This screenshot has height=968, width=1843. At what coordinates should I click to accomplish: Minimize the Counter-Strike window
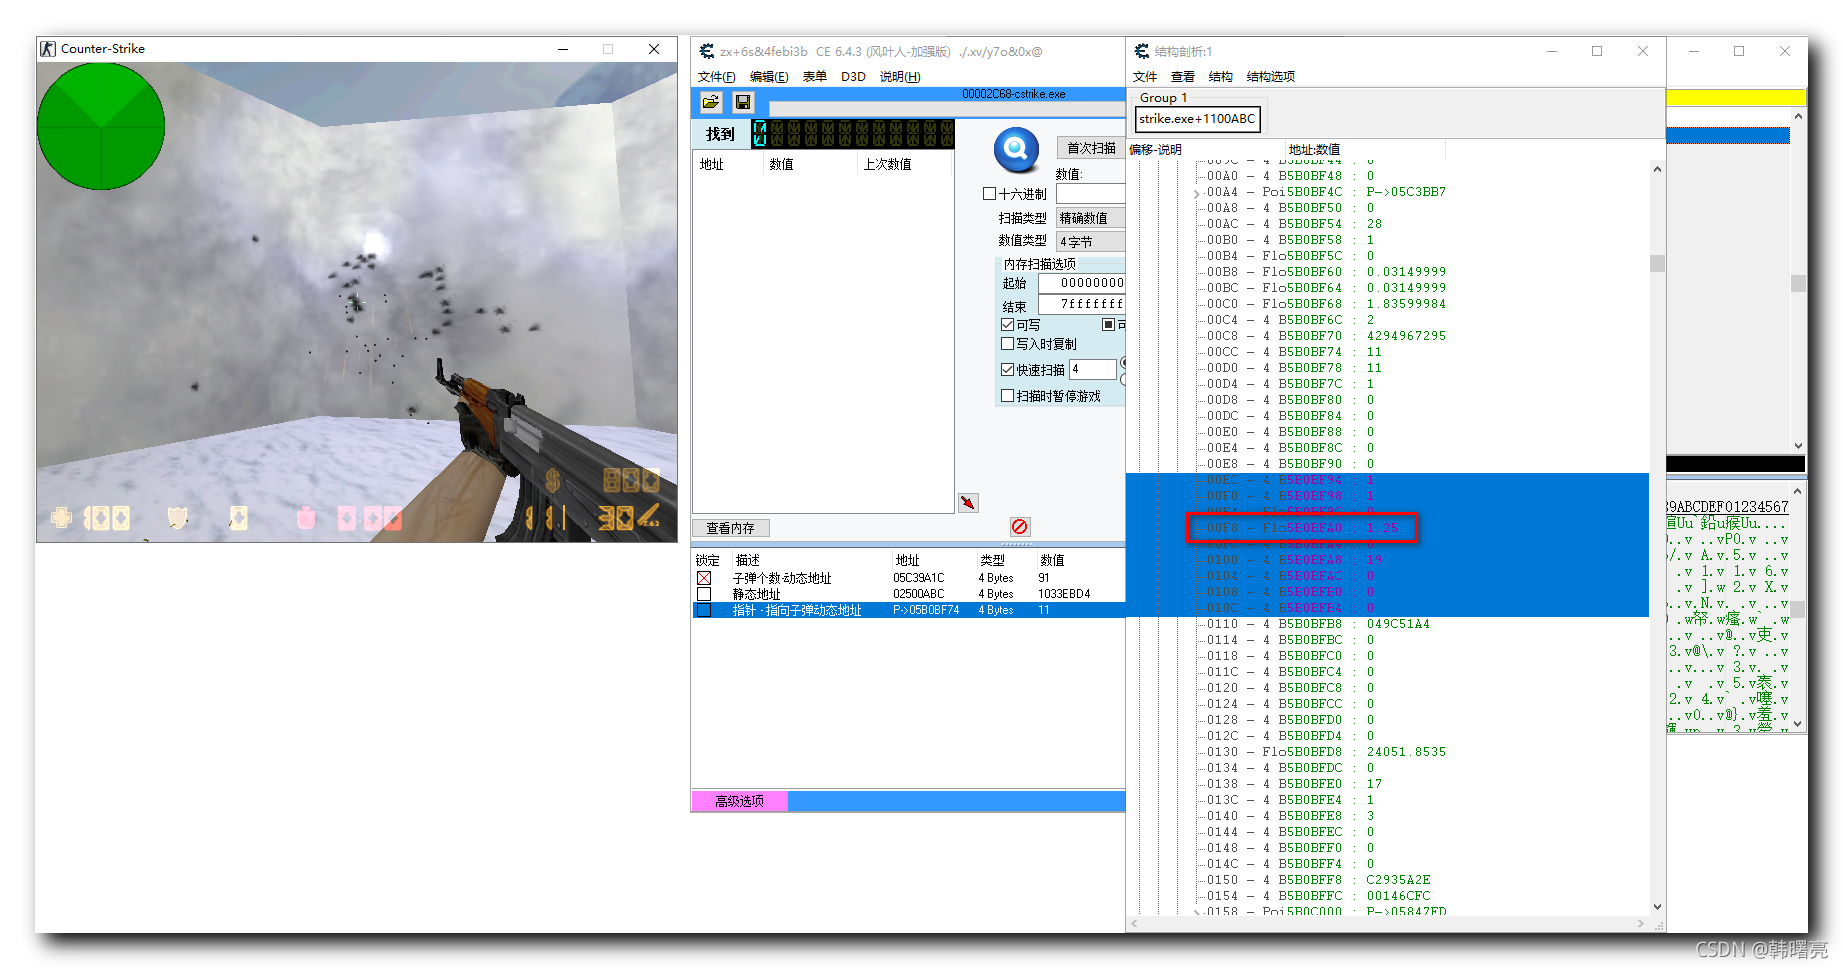pos(563,49)
